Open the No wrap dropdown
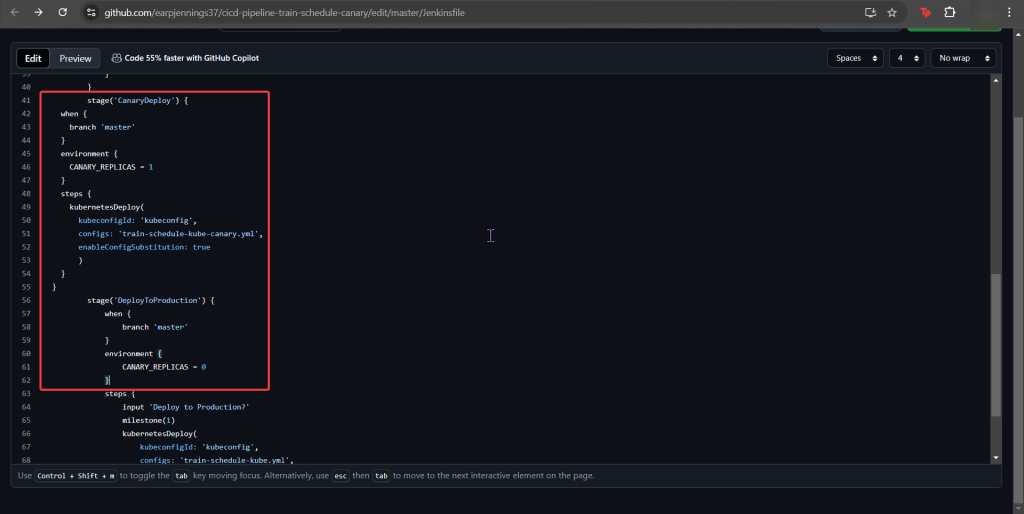 (x=962, y=58)
